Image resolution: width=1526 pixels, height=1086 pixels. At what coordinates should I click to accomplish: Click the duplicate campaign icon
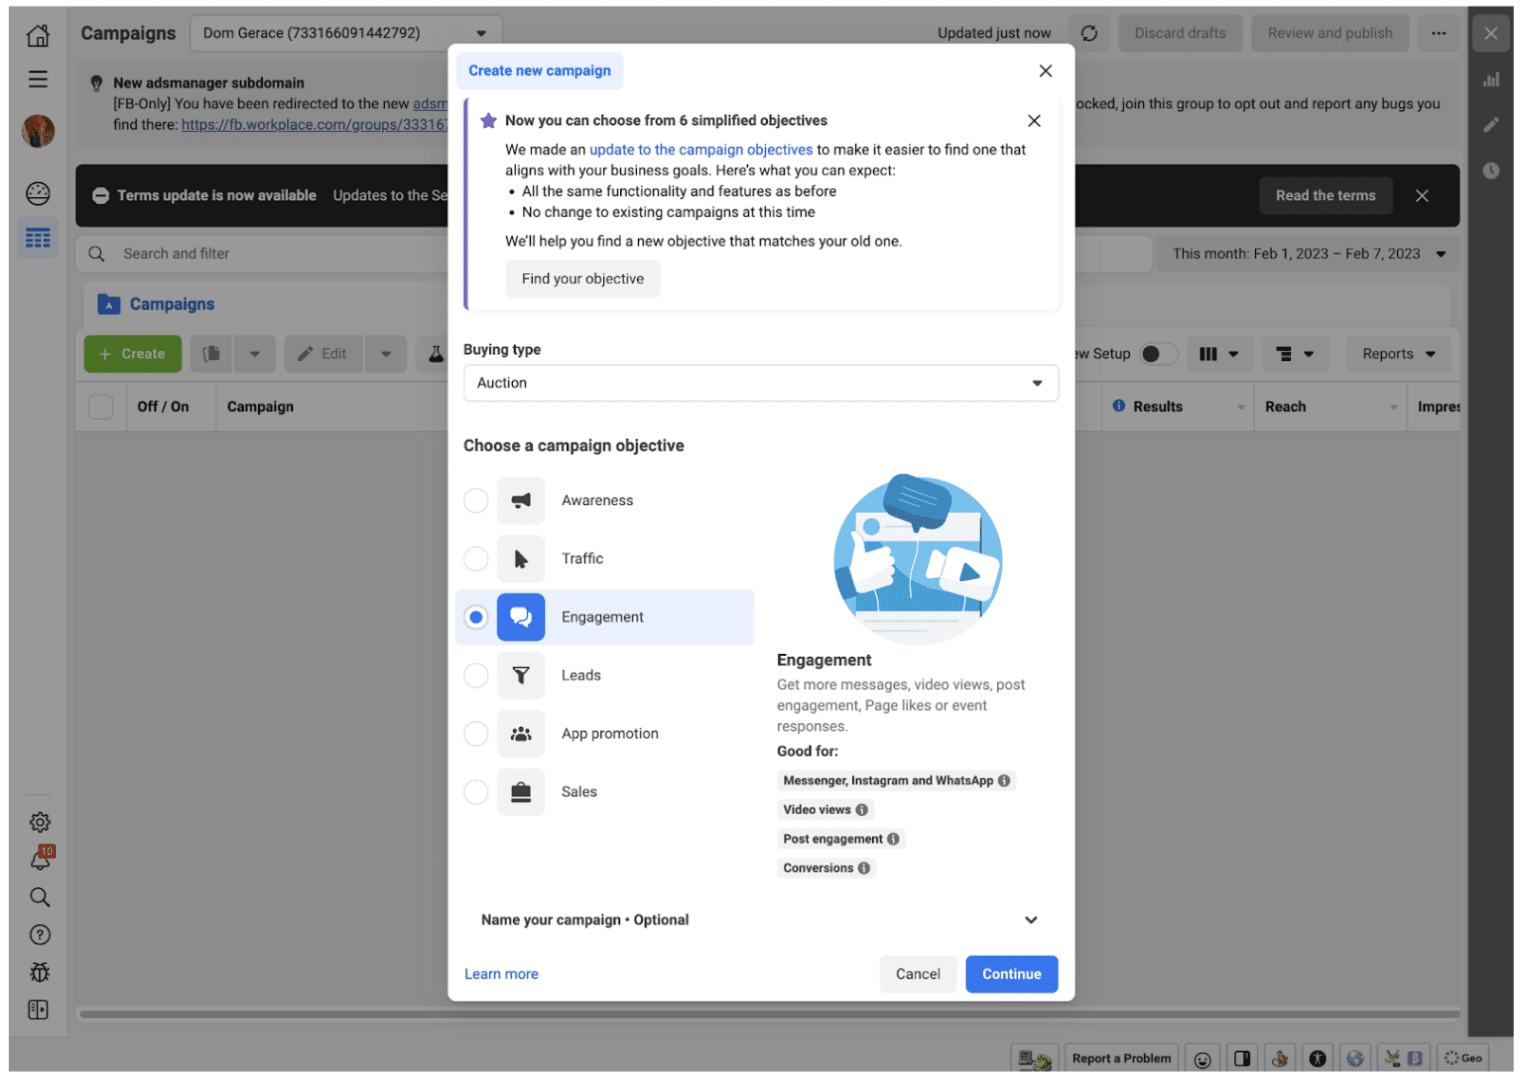[x=211, y=354]
